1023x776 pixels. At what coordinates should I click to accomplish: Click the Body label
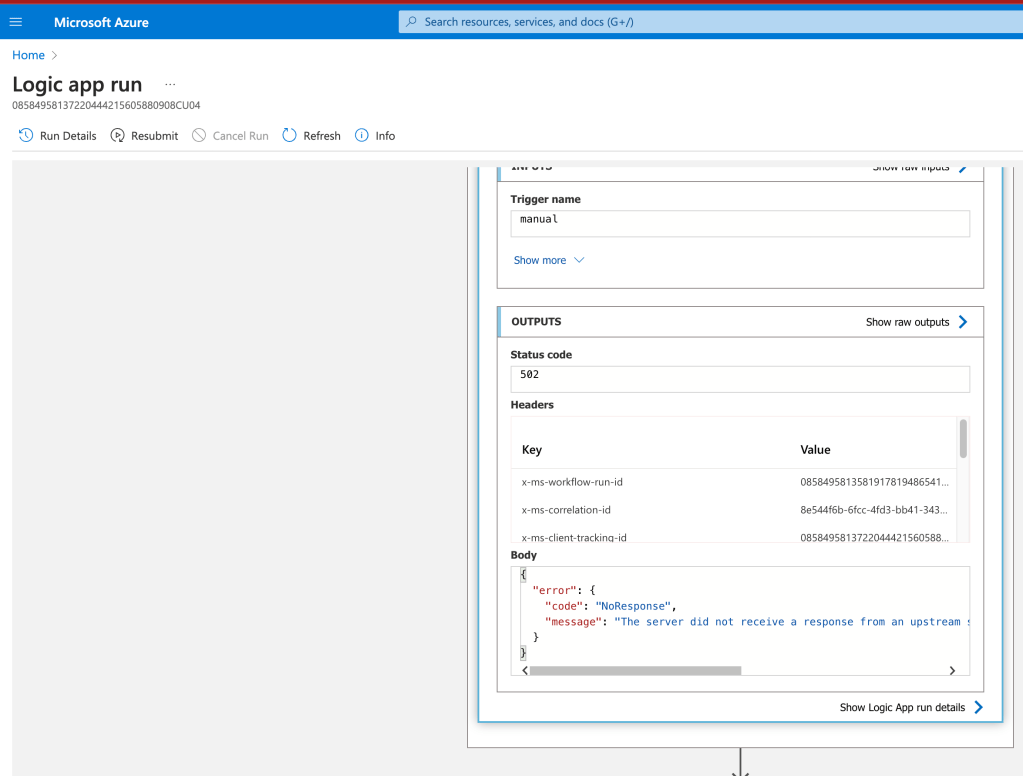coord(523,555)
